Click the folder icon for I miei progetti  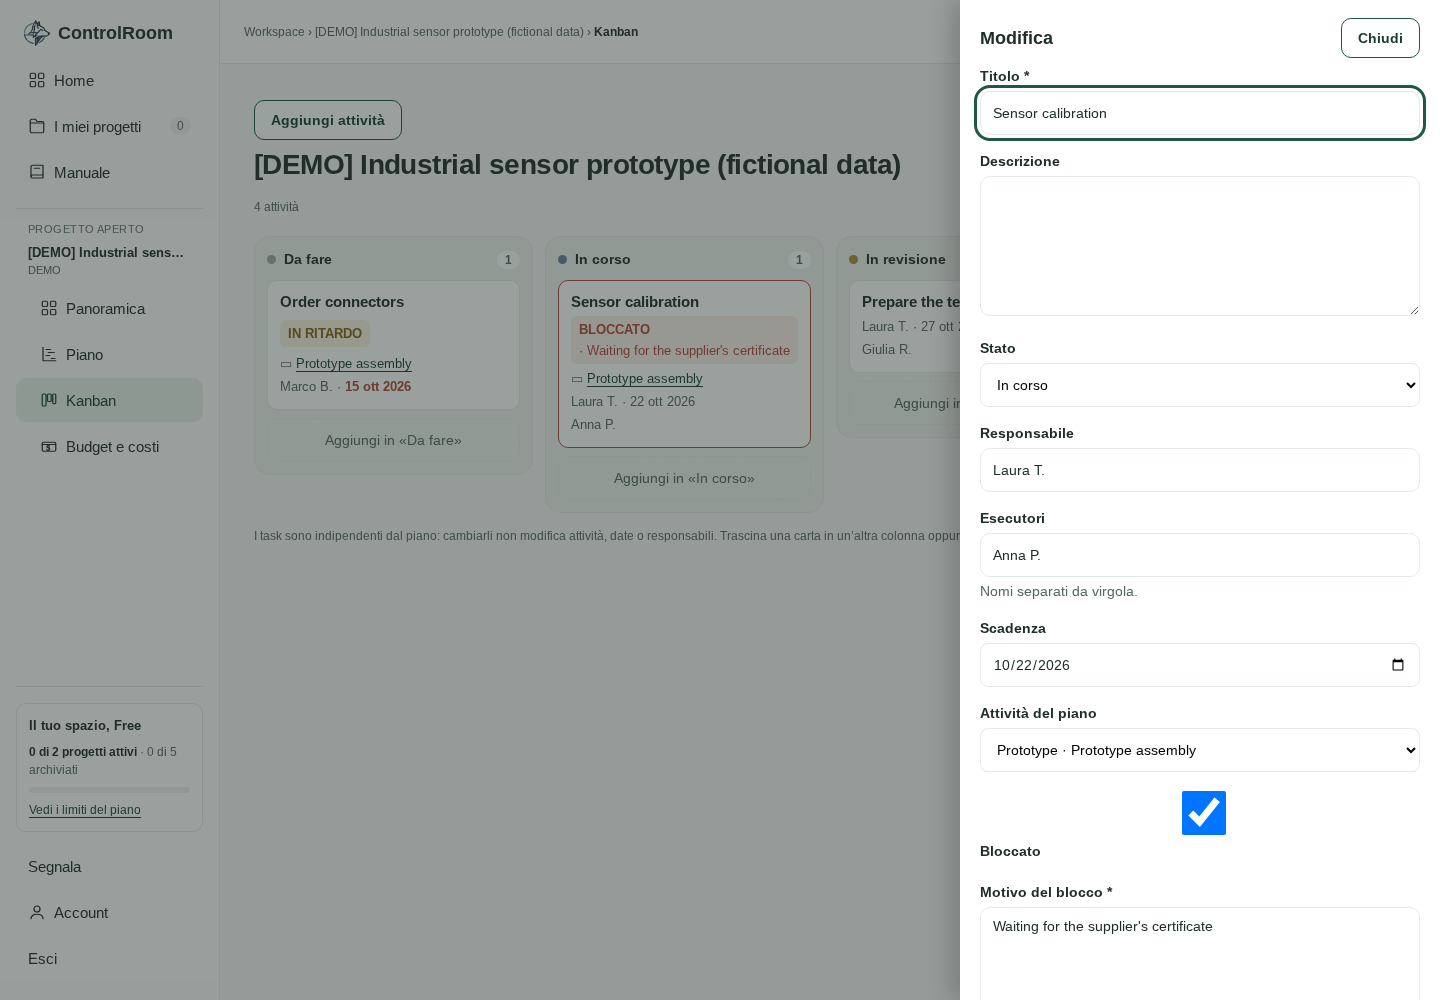click(37, 126)
